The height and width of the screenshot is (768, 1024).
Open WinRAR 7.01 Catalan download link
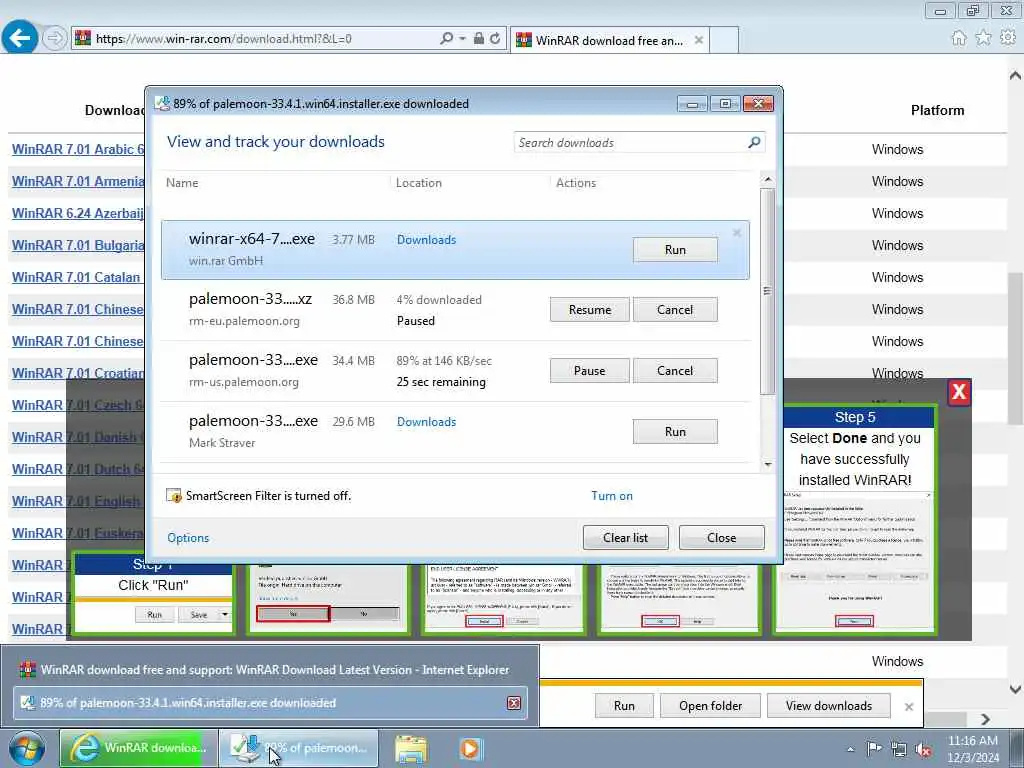(x=76, y=277)
